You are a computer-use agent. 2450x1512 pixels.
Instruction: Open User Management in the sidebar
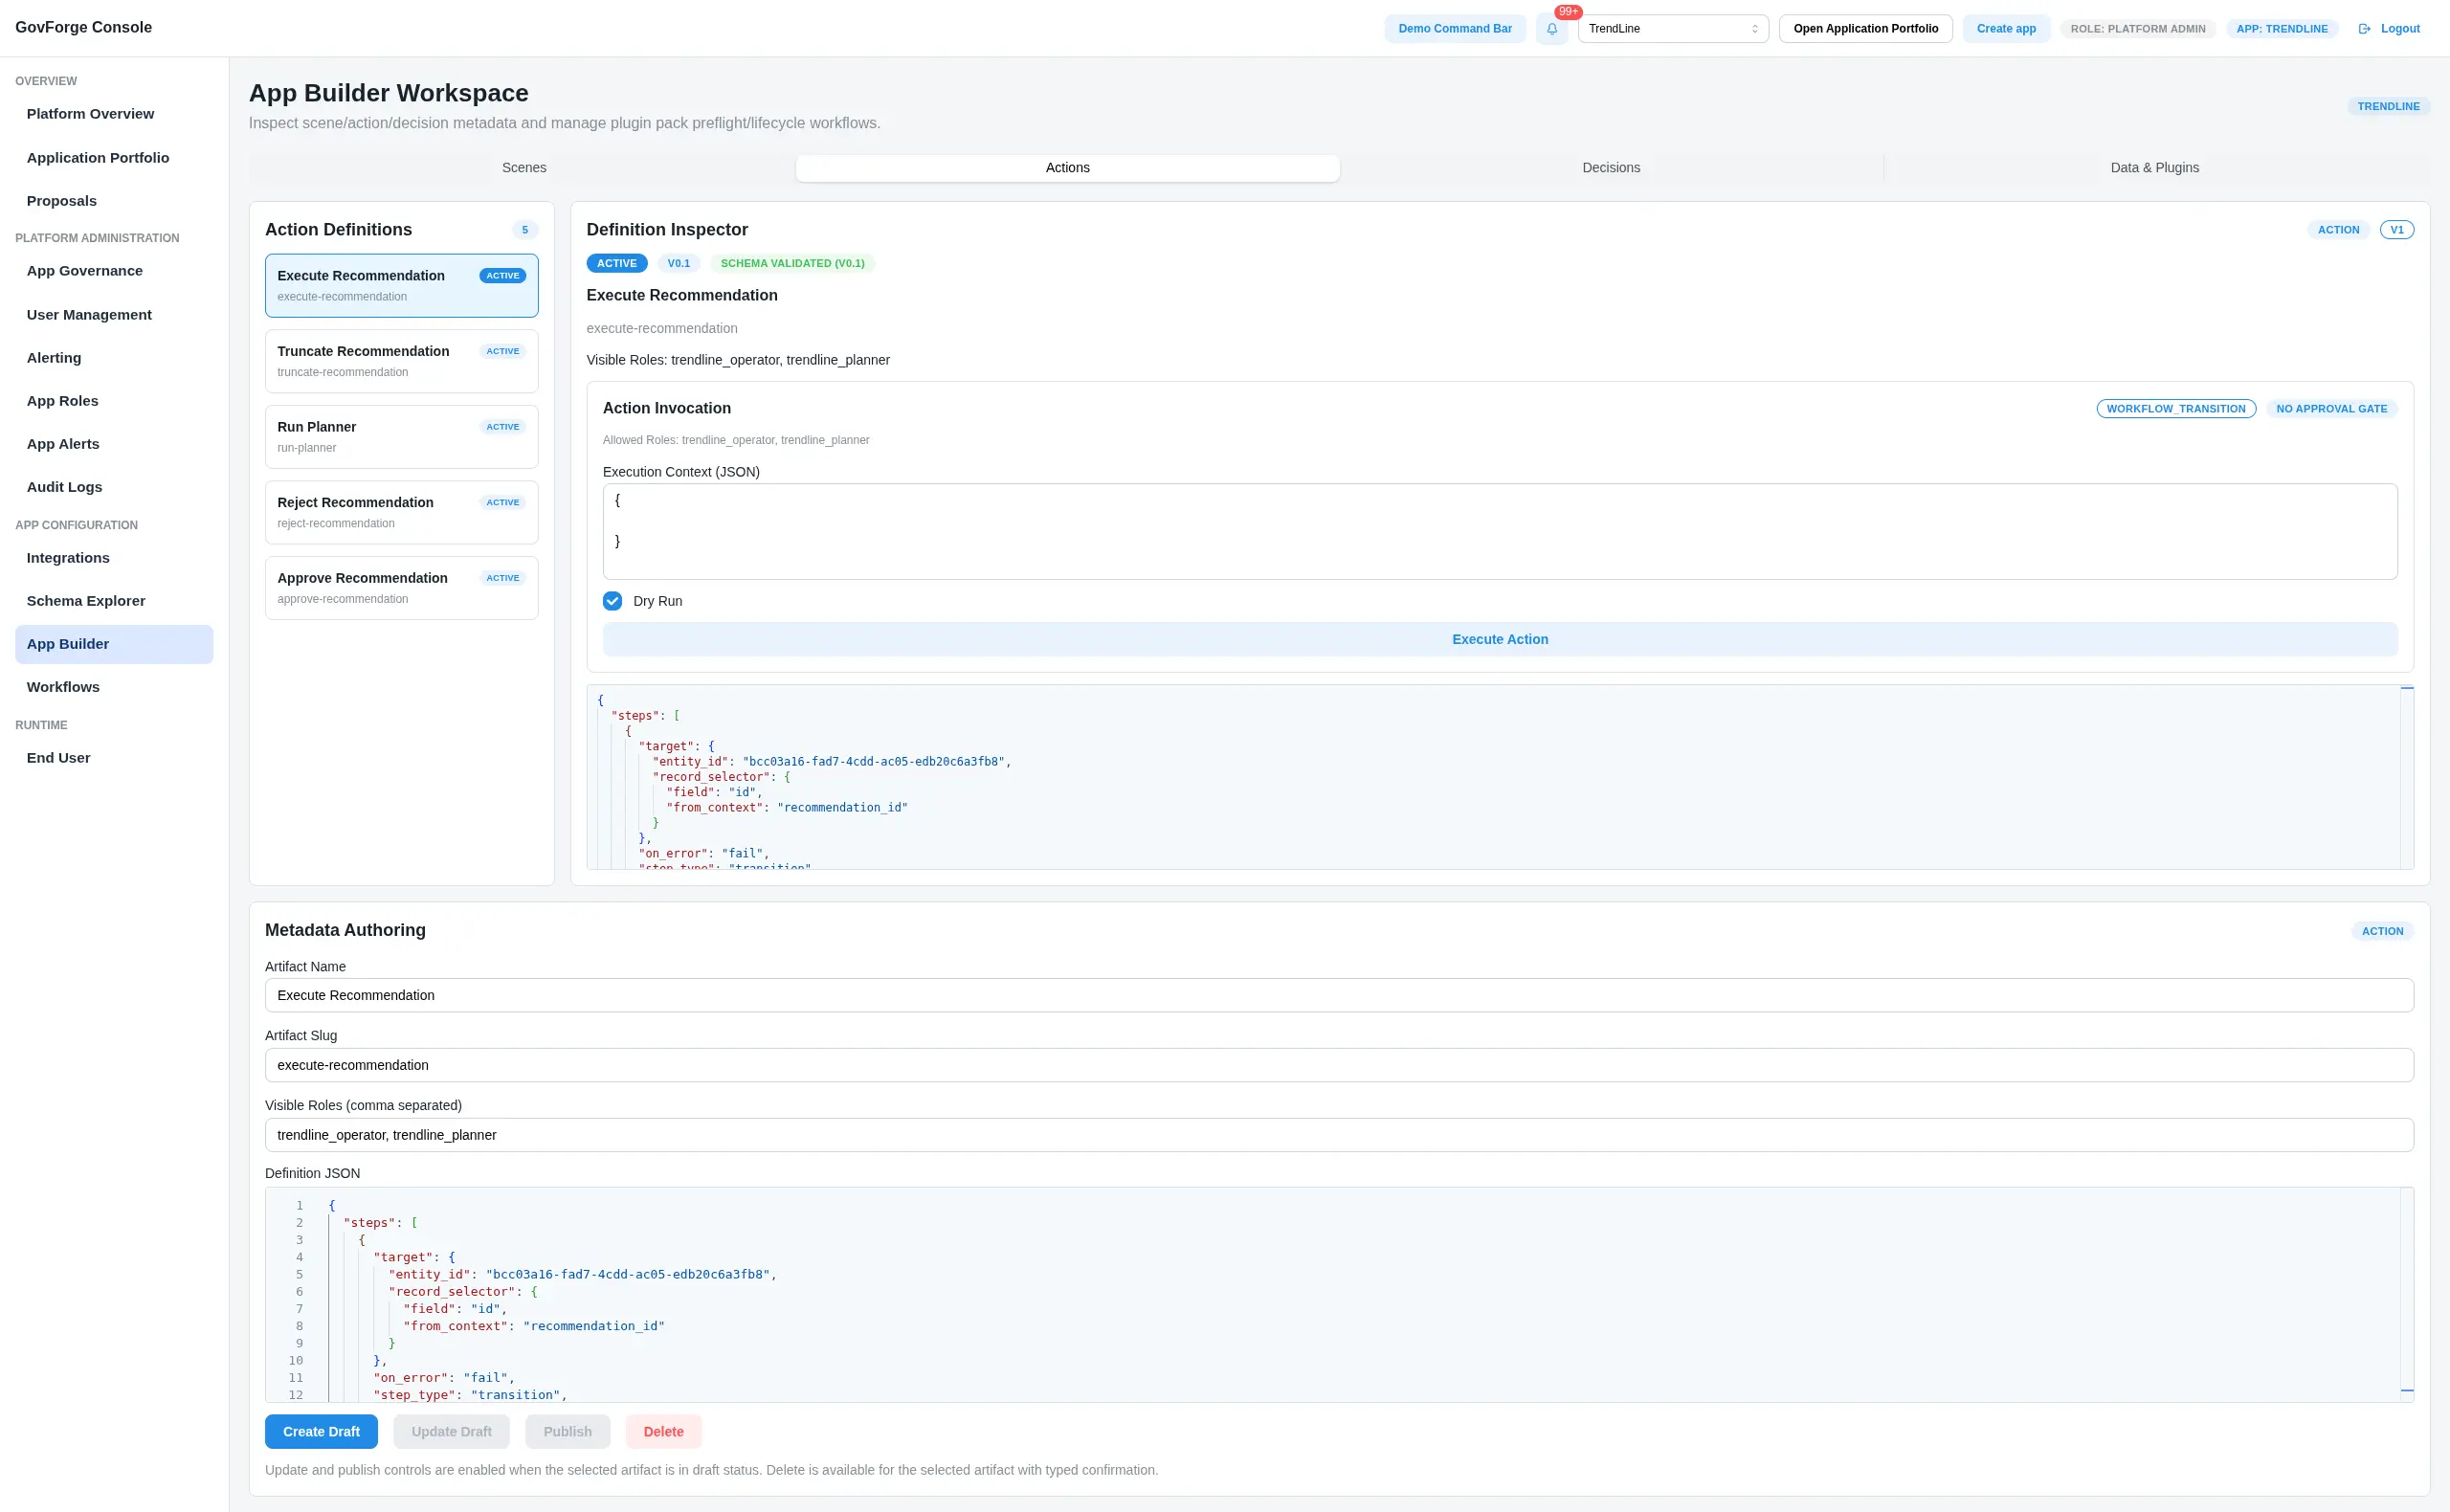[x=114, y=315]
